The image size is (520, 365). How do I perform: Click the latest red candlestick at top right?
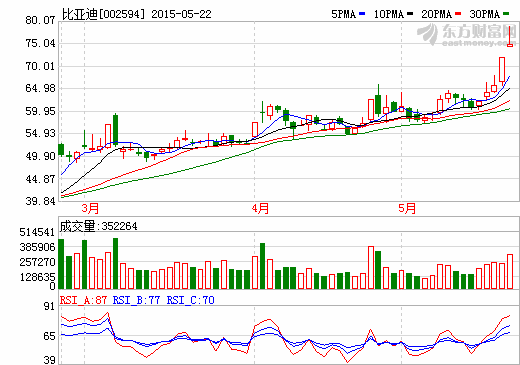pyautogui.click(x=510, y=36)
